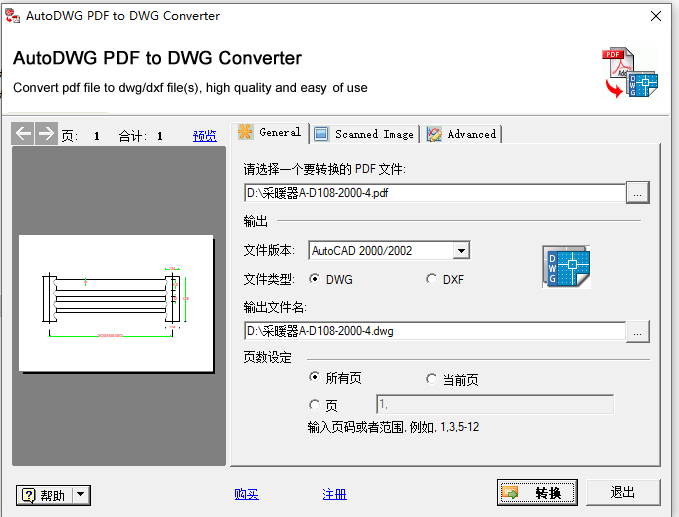Open the Advanced tab

pos(462,134)
